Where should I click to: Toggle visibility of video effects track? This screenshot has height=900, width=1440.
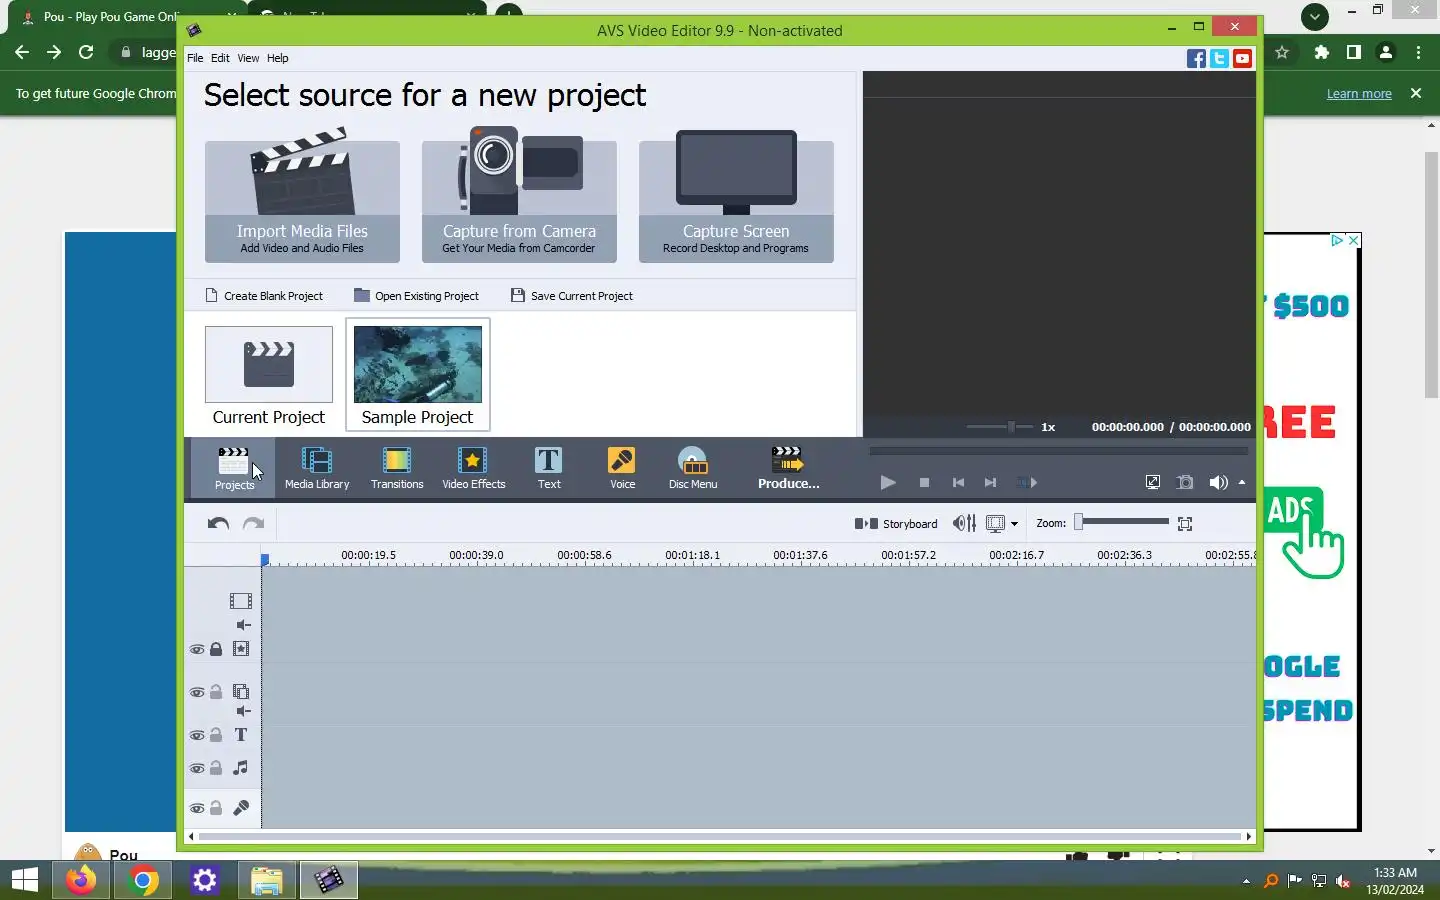197,649
